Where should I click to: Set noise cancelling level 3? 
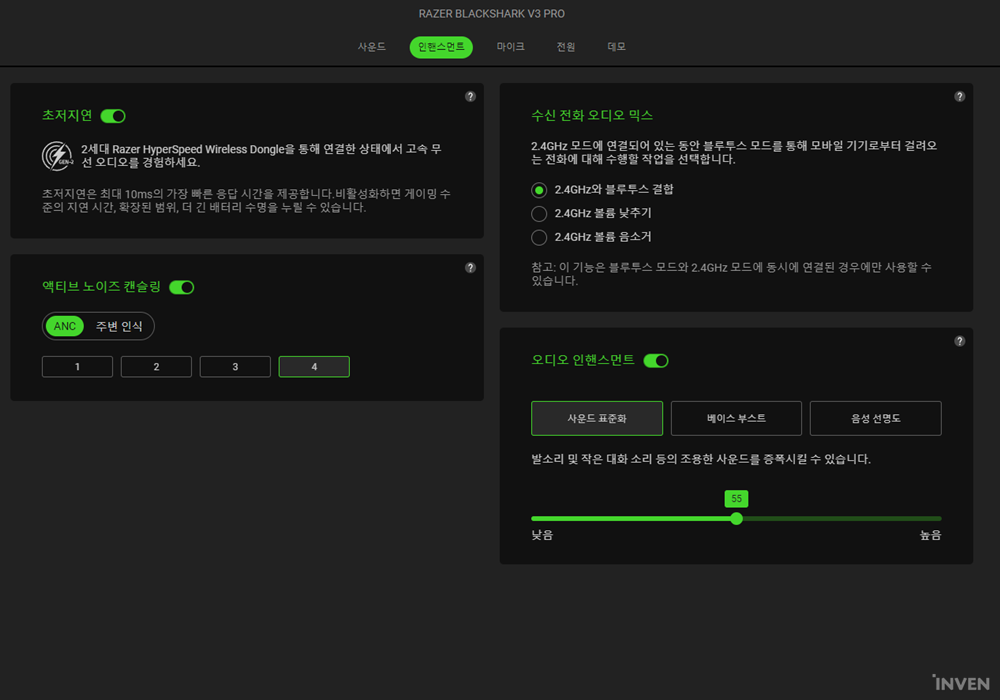point(235,367)
